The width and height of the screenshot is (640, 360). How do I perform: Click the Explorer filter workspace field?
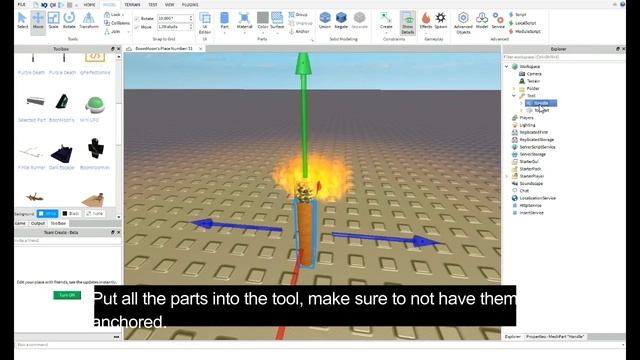[563, 58]
